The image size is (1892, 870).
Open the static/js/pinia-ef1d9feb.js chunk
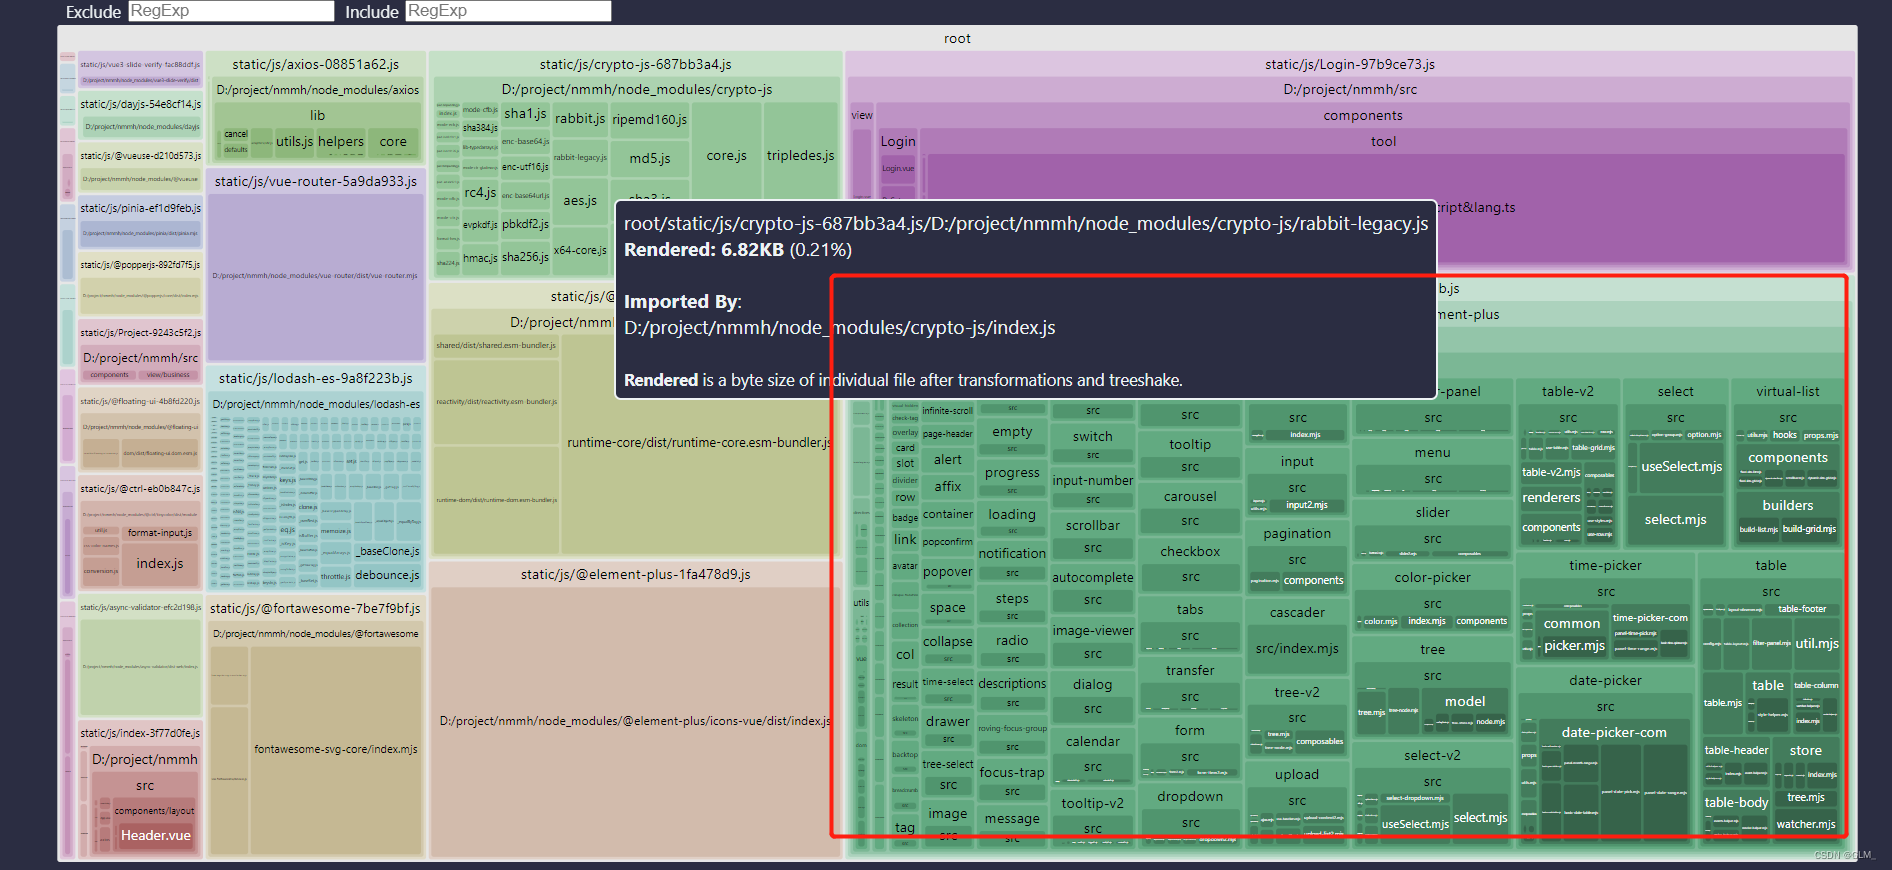[141, 208]
